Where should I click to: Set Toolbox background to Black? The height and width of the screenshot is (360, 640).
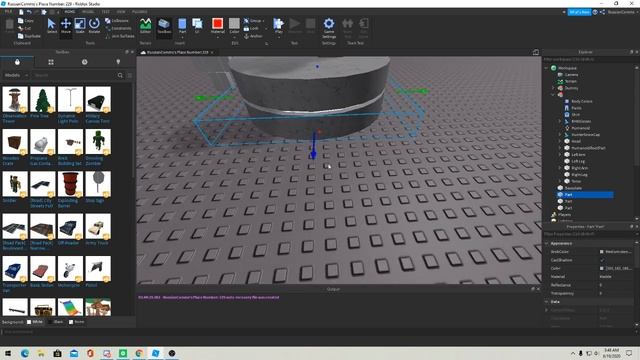coord(56,322)
